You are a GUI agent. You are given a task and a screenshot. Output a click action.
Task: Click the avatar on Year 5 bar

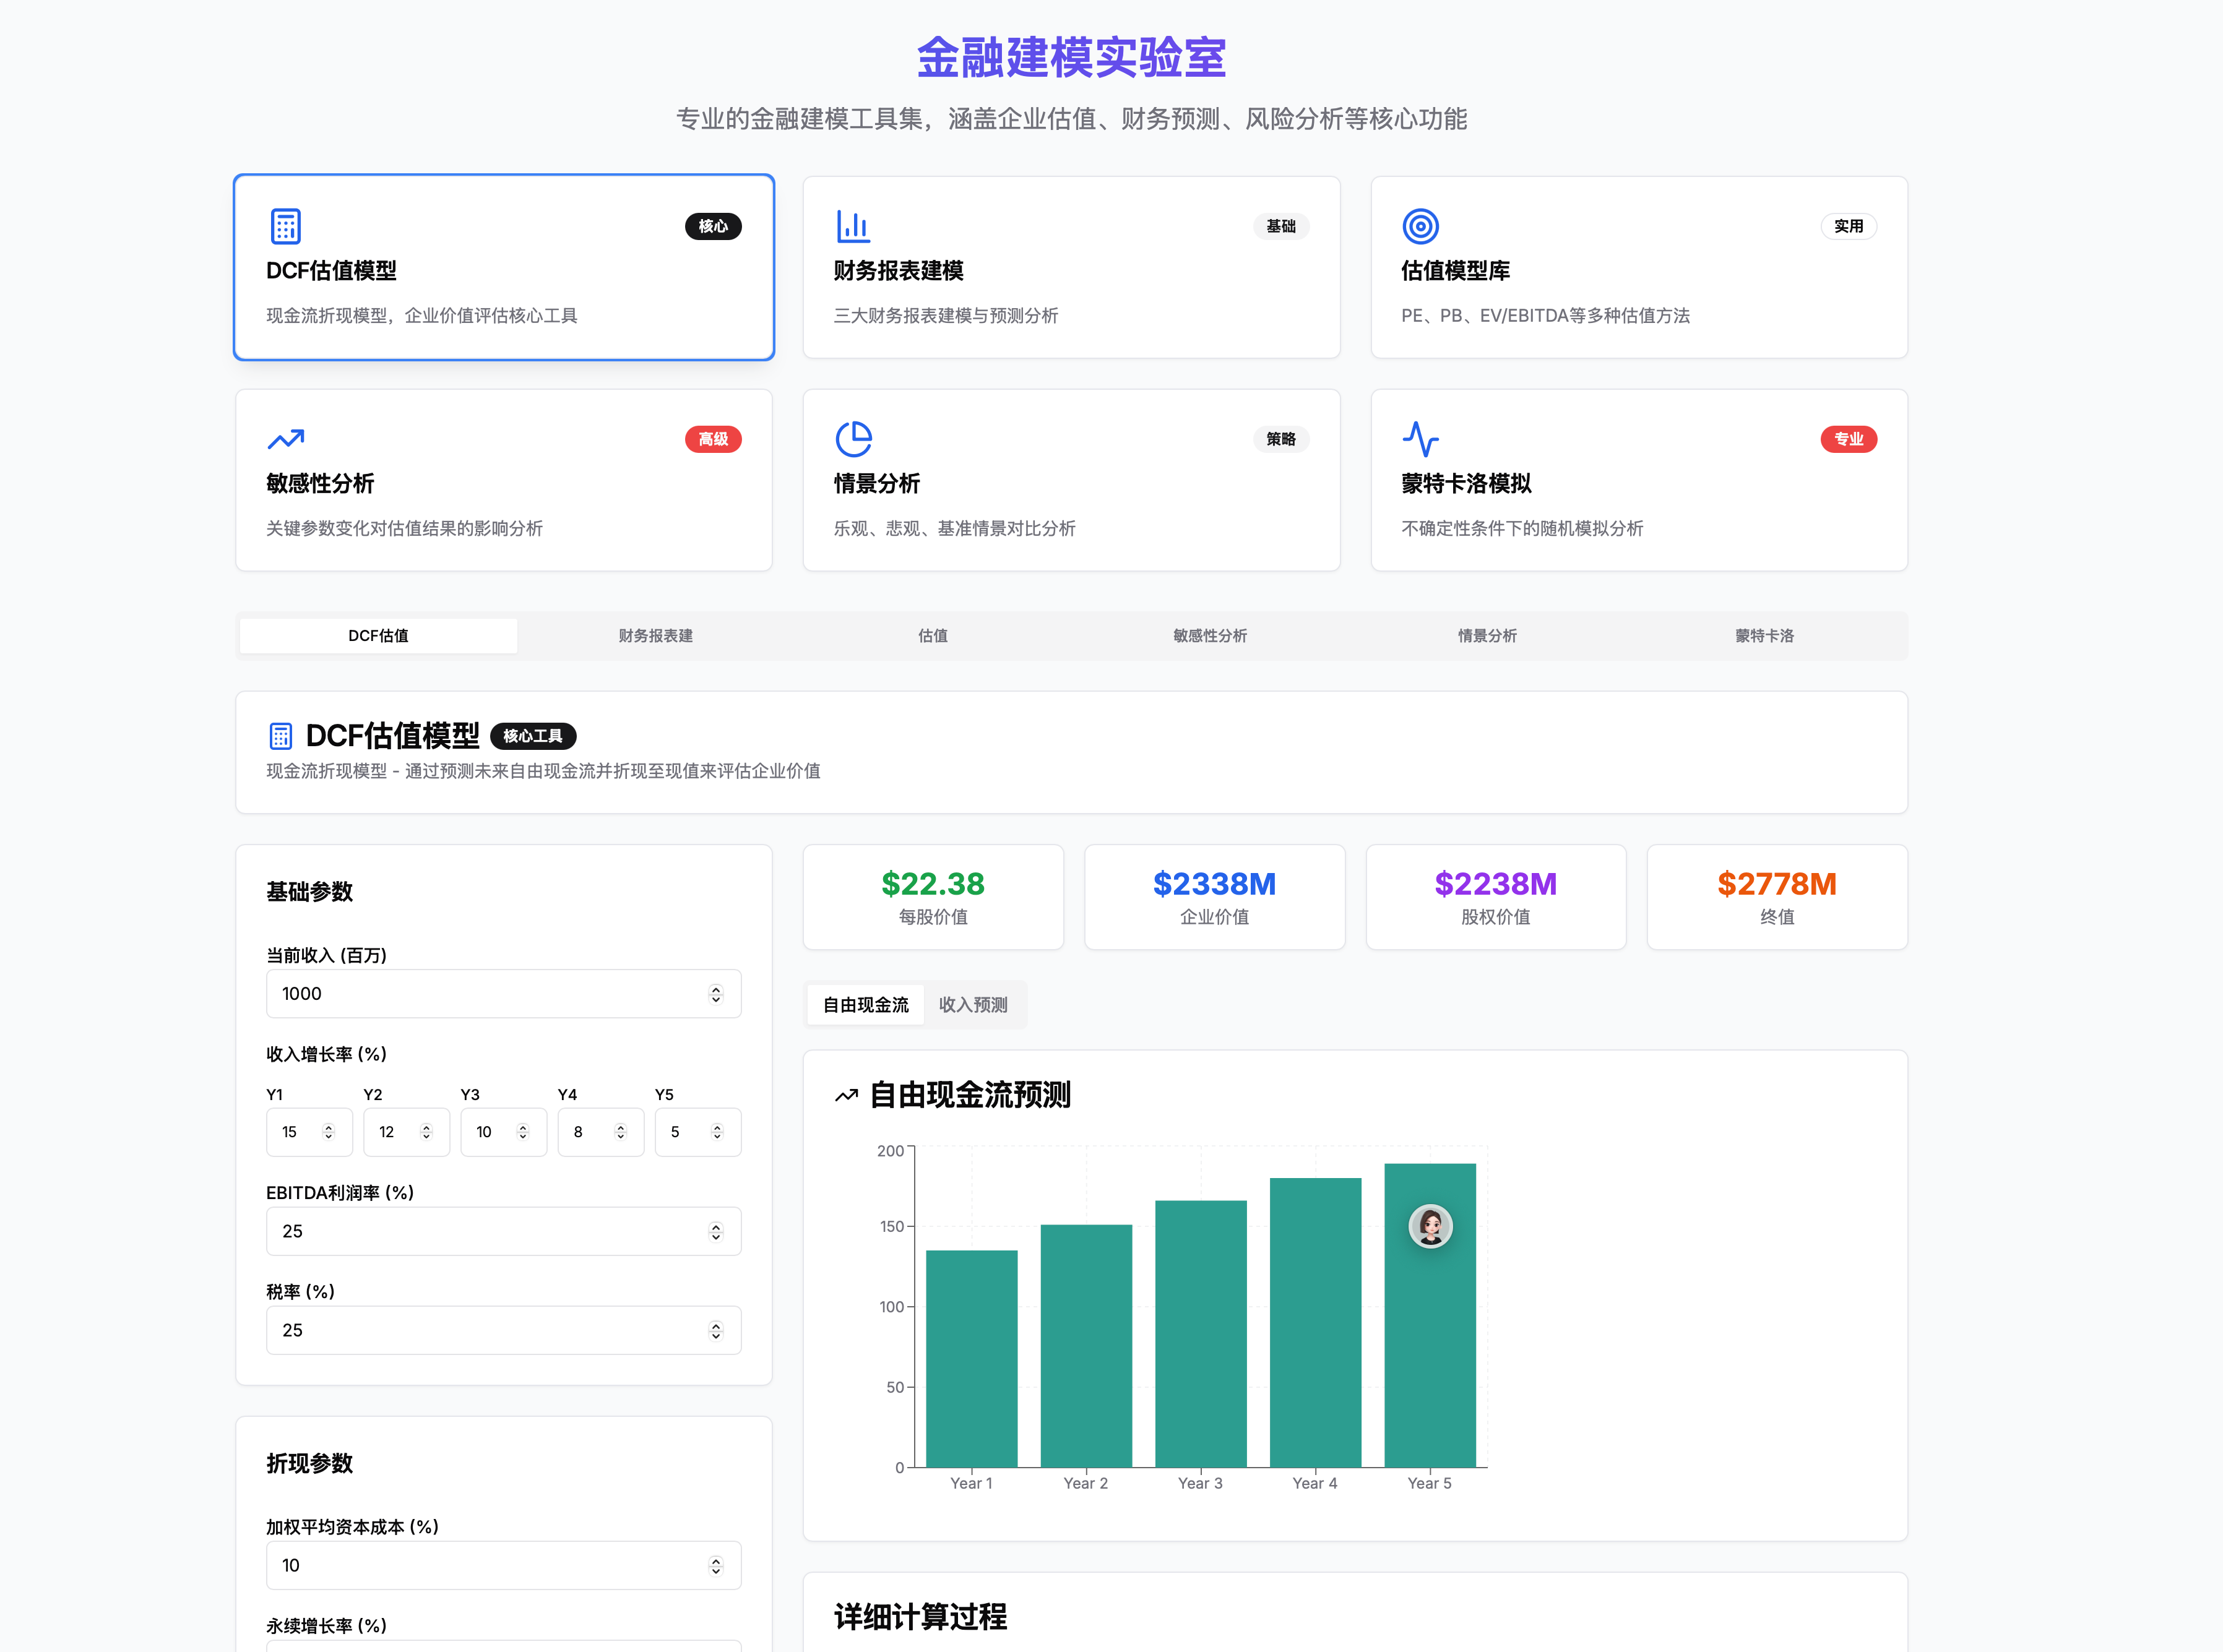pos(1430,1226)
